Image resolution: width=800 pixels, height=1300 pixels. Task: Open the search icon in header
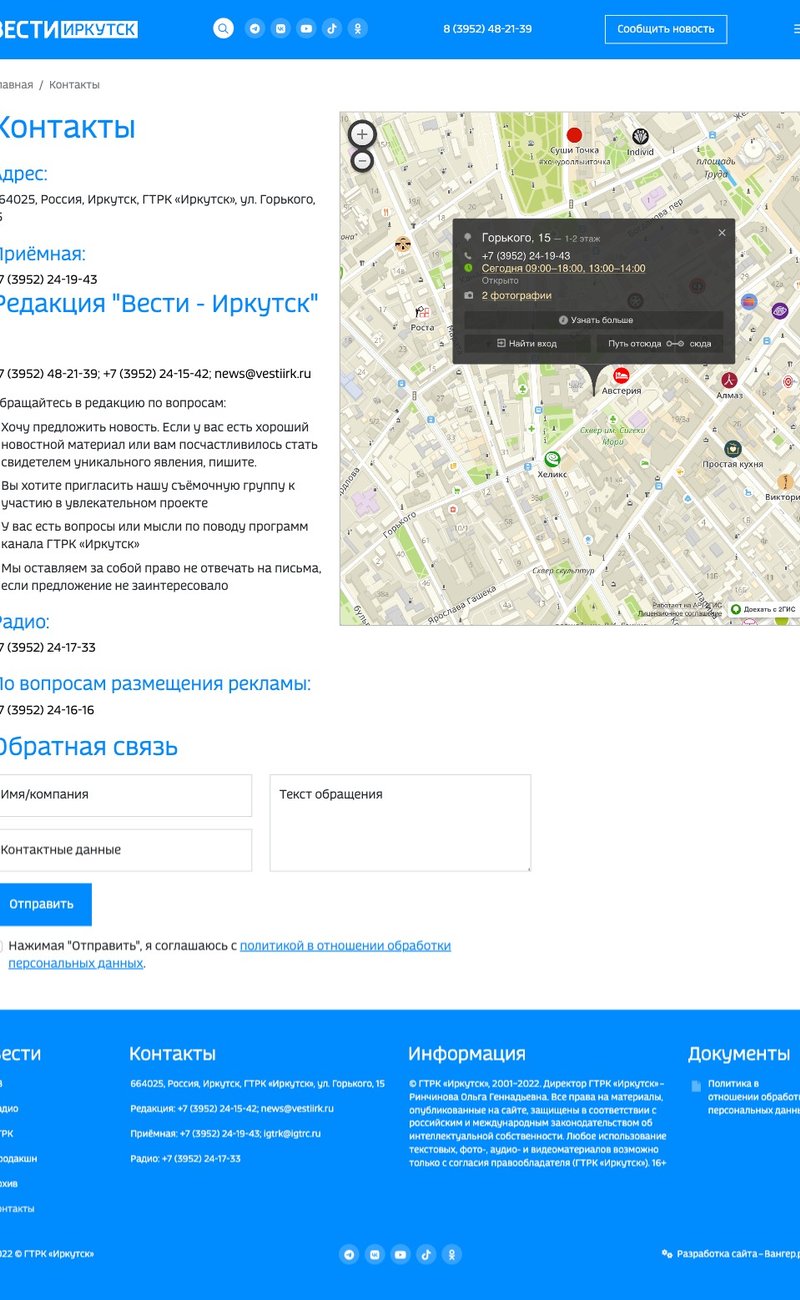pyautogui.click(x=223, y=29)
